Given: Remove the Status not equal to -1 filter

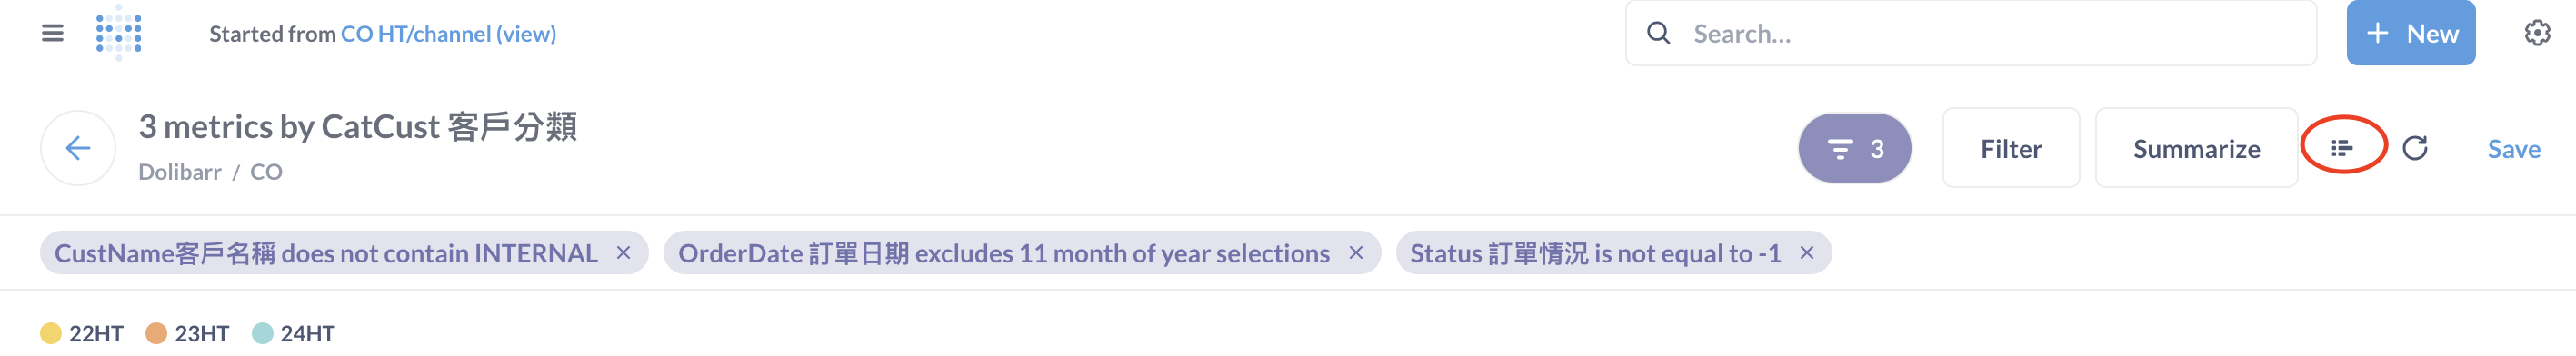Looking at the screenshot, I should (x=1807, y=253).
